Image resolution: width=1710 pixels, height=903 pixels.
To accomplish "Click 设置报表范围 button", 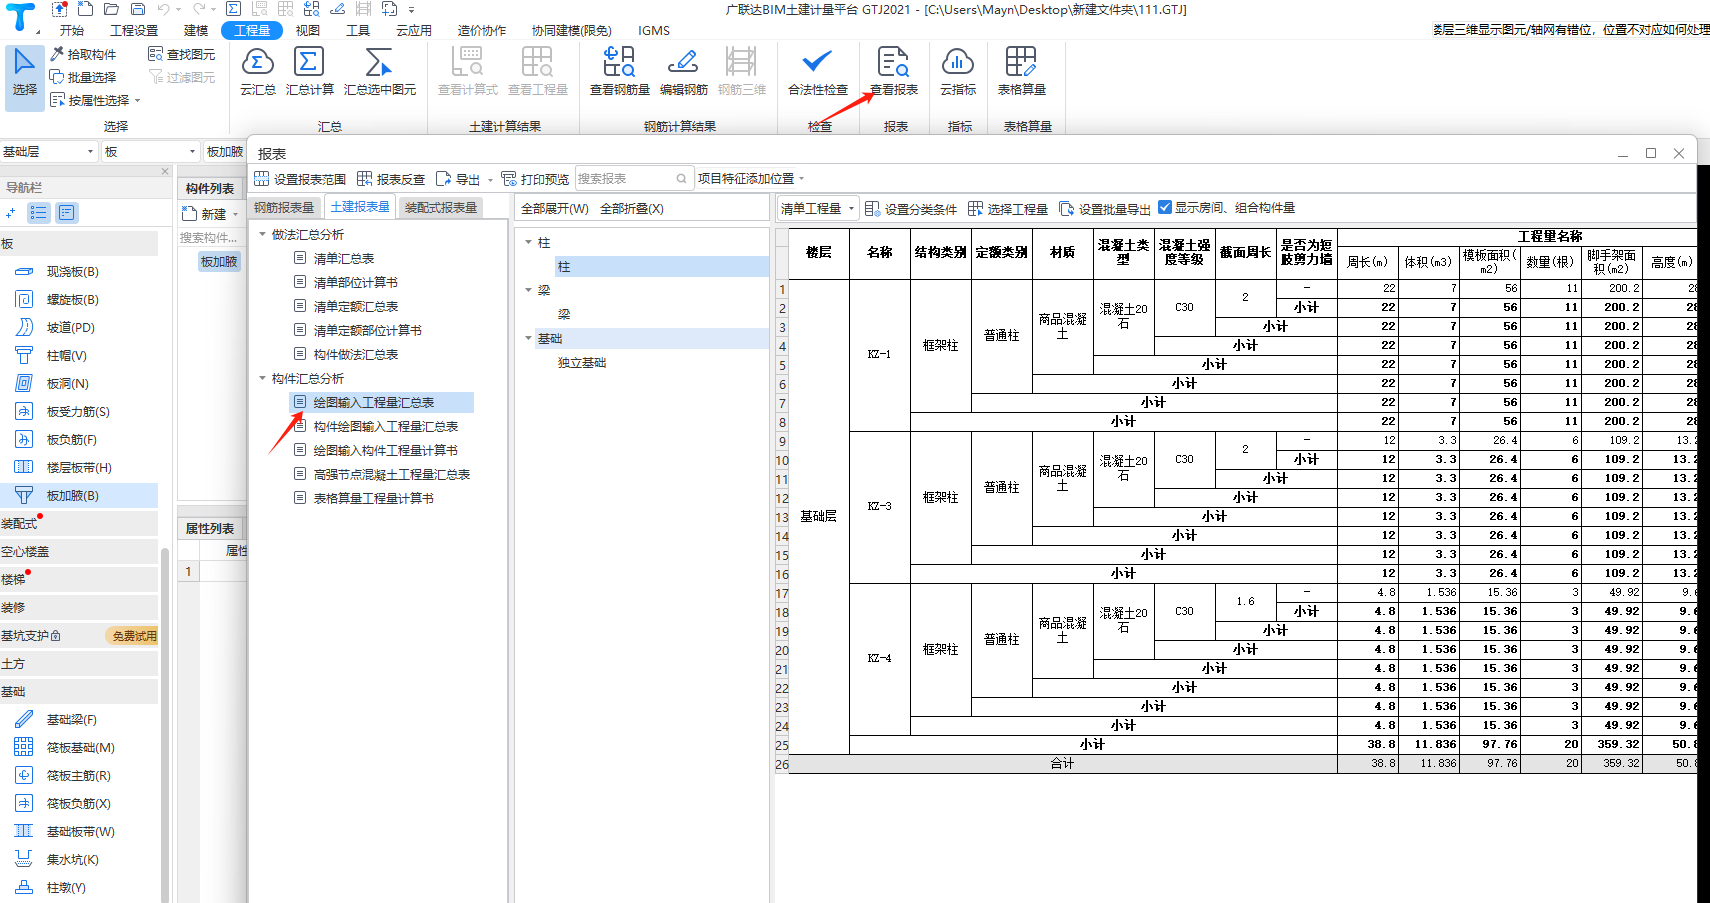I will coord(300,179).
